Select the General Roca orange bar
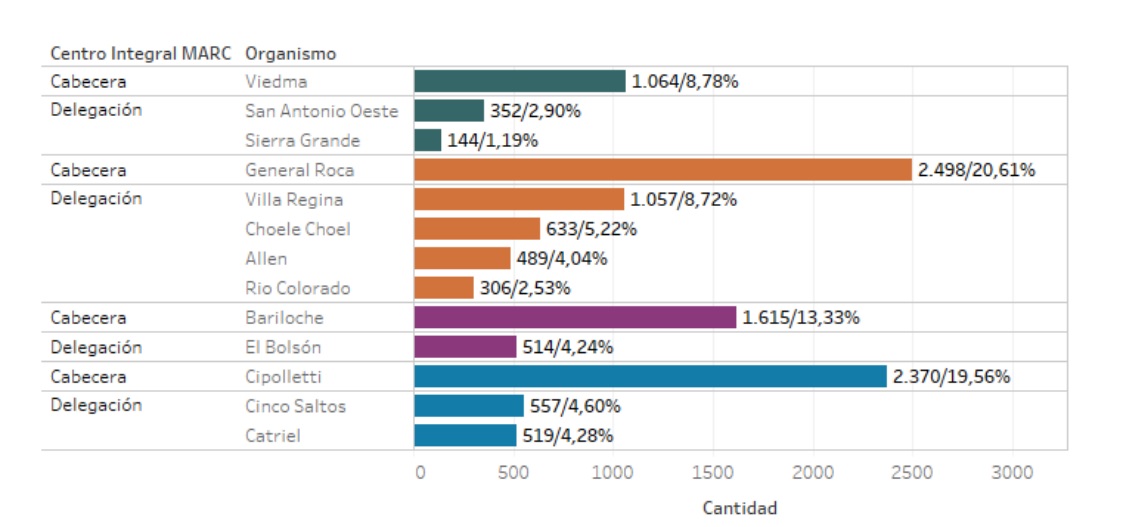Image resolution: width=1121 pixels, height=527 pixels. point(662,170)
